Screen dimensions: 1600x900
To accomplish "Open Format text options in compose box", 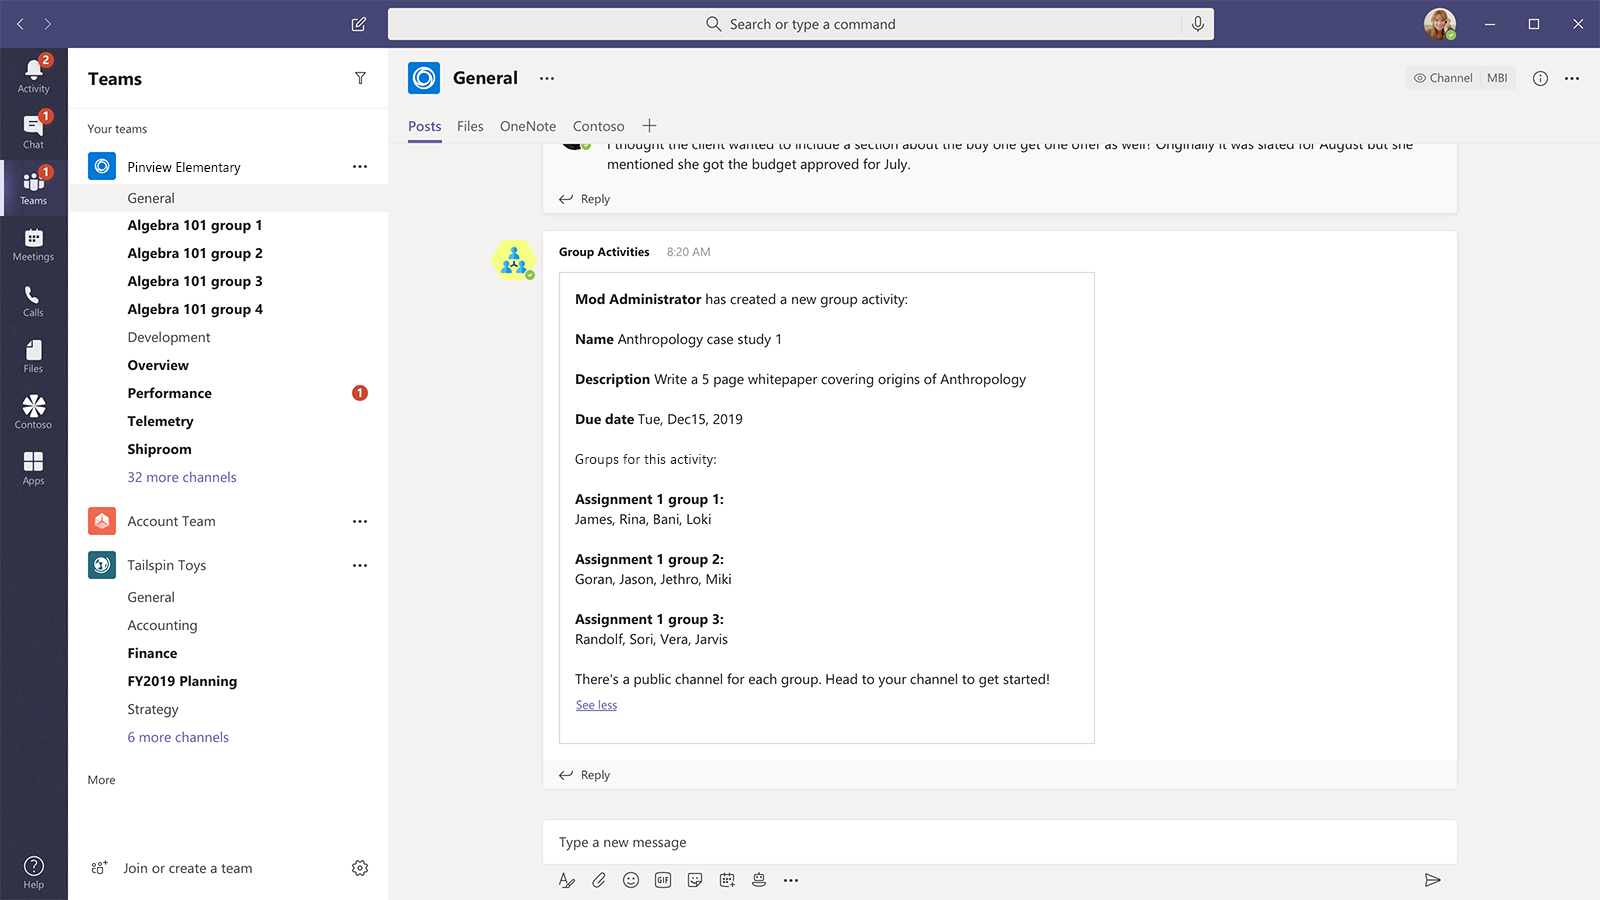I will [x=567, y=880].
